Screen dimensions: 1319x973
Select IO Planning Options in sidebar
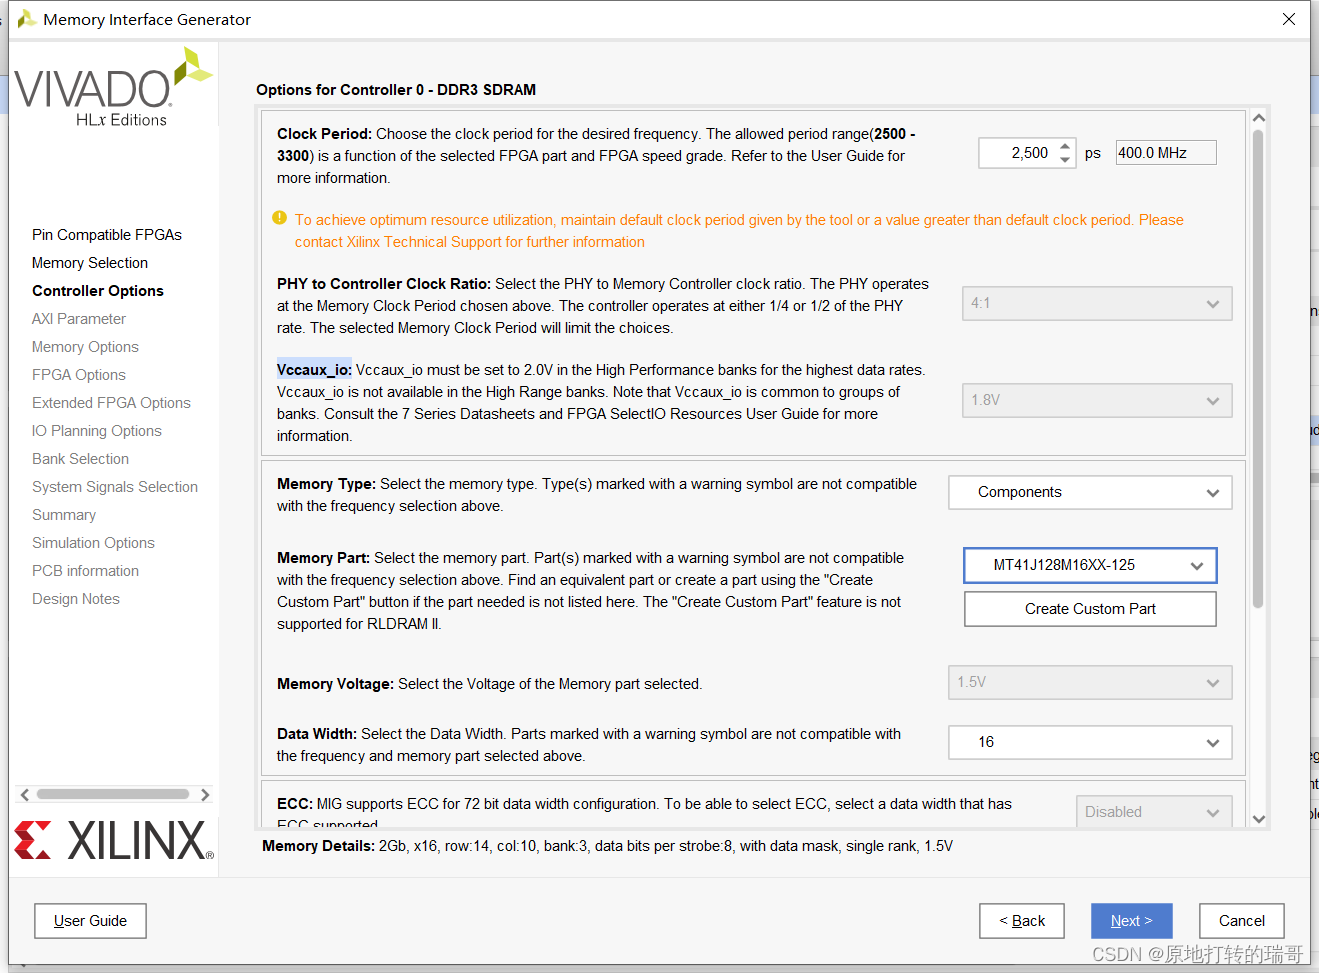point(97,431)
